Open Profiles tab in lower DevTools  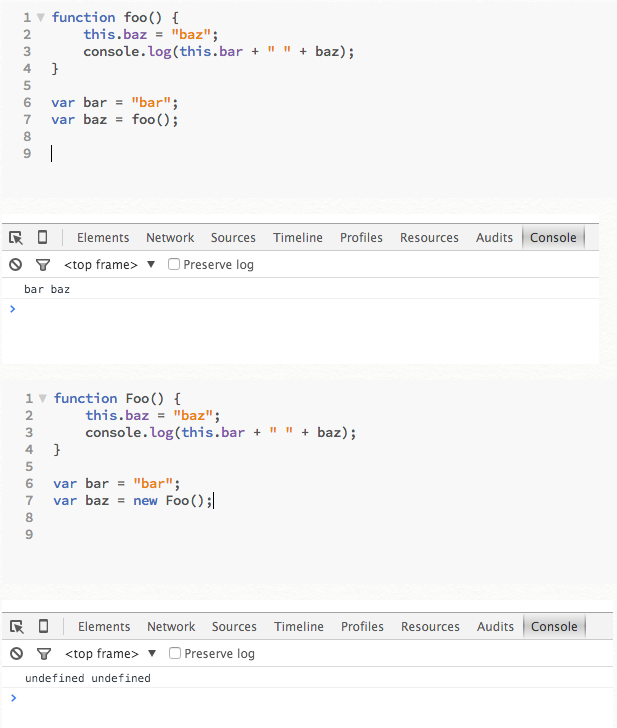click(x=362, y=627)
